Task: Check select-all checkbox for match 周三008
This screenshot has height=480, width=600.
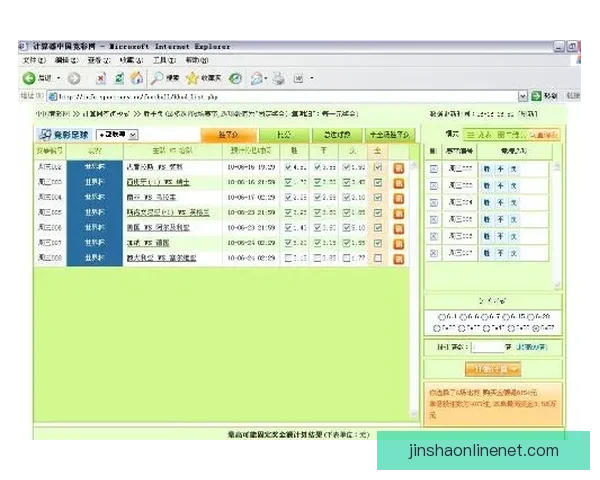Action: 378,258
